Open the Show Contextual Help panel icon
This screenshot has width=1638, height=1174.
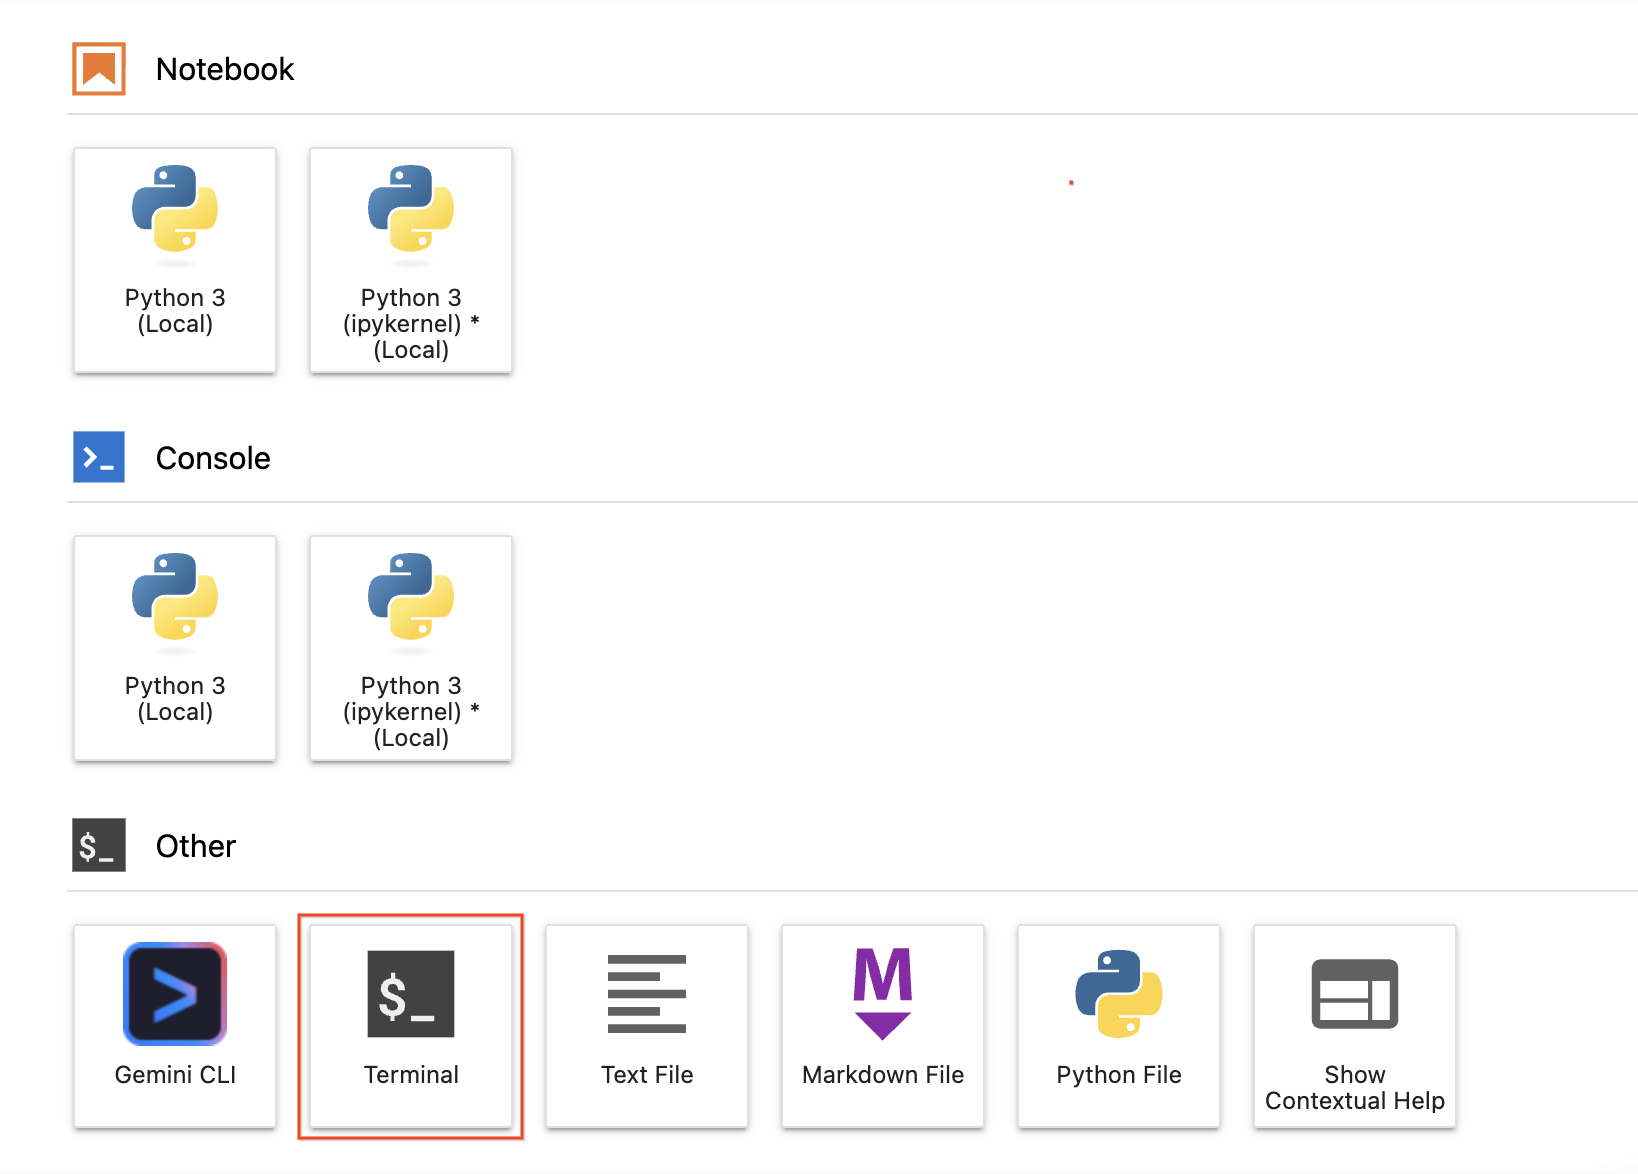tap(1355, 994)
